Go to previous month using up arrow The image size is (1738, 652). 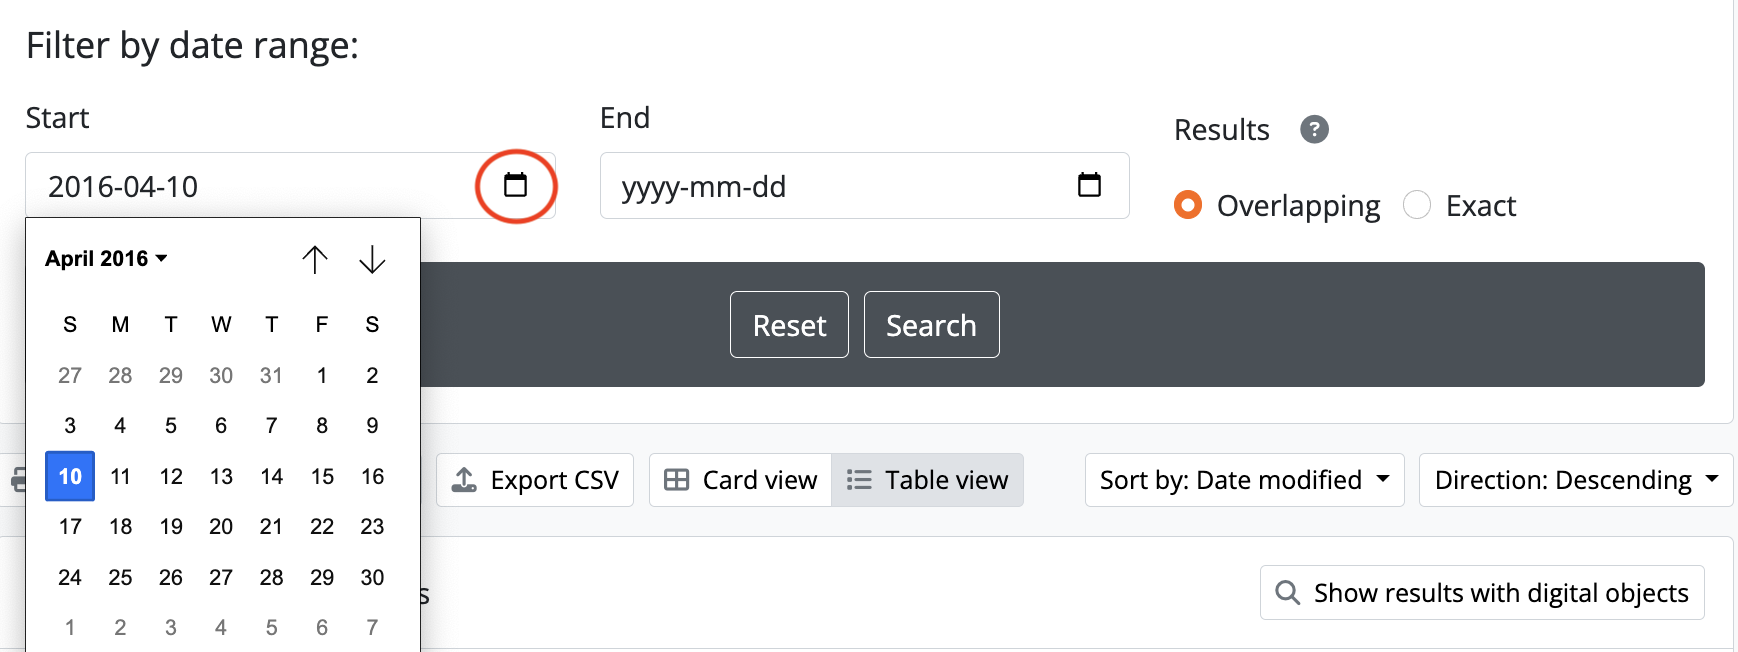(x=315, y=260)
